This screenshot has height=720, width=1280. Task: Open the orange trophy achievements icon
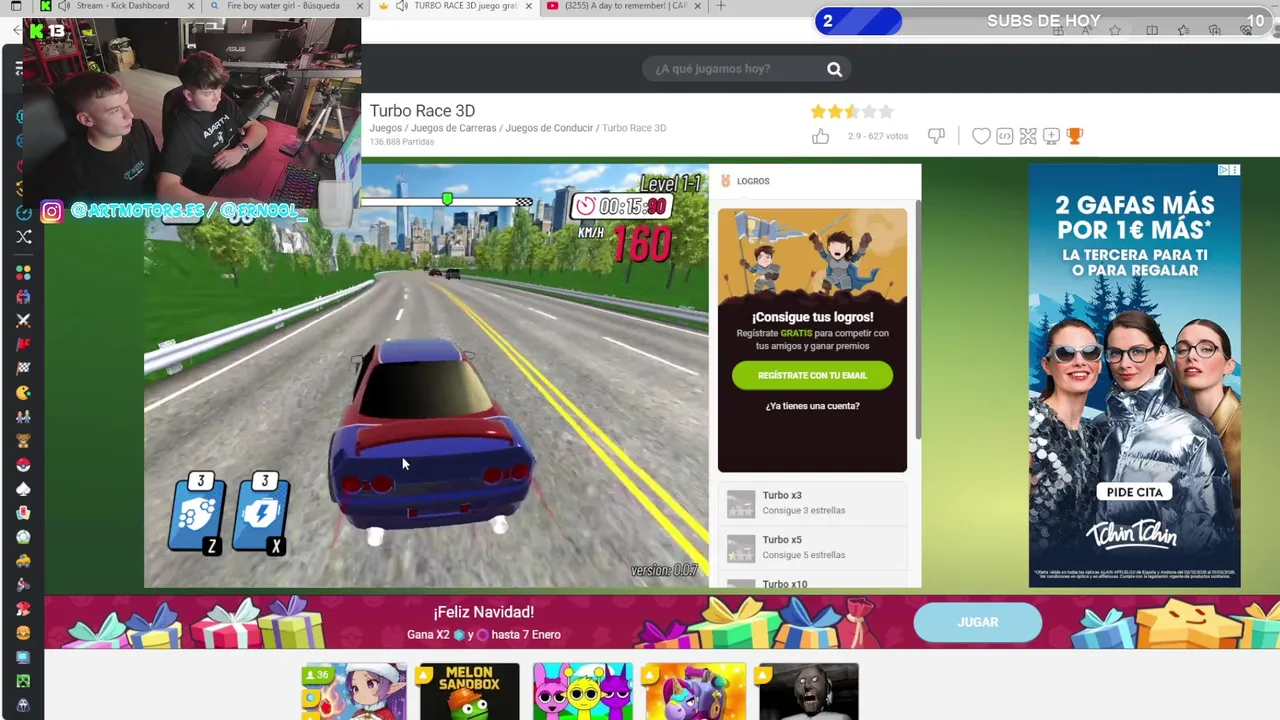click(1075, 136)
